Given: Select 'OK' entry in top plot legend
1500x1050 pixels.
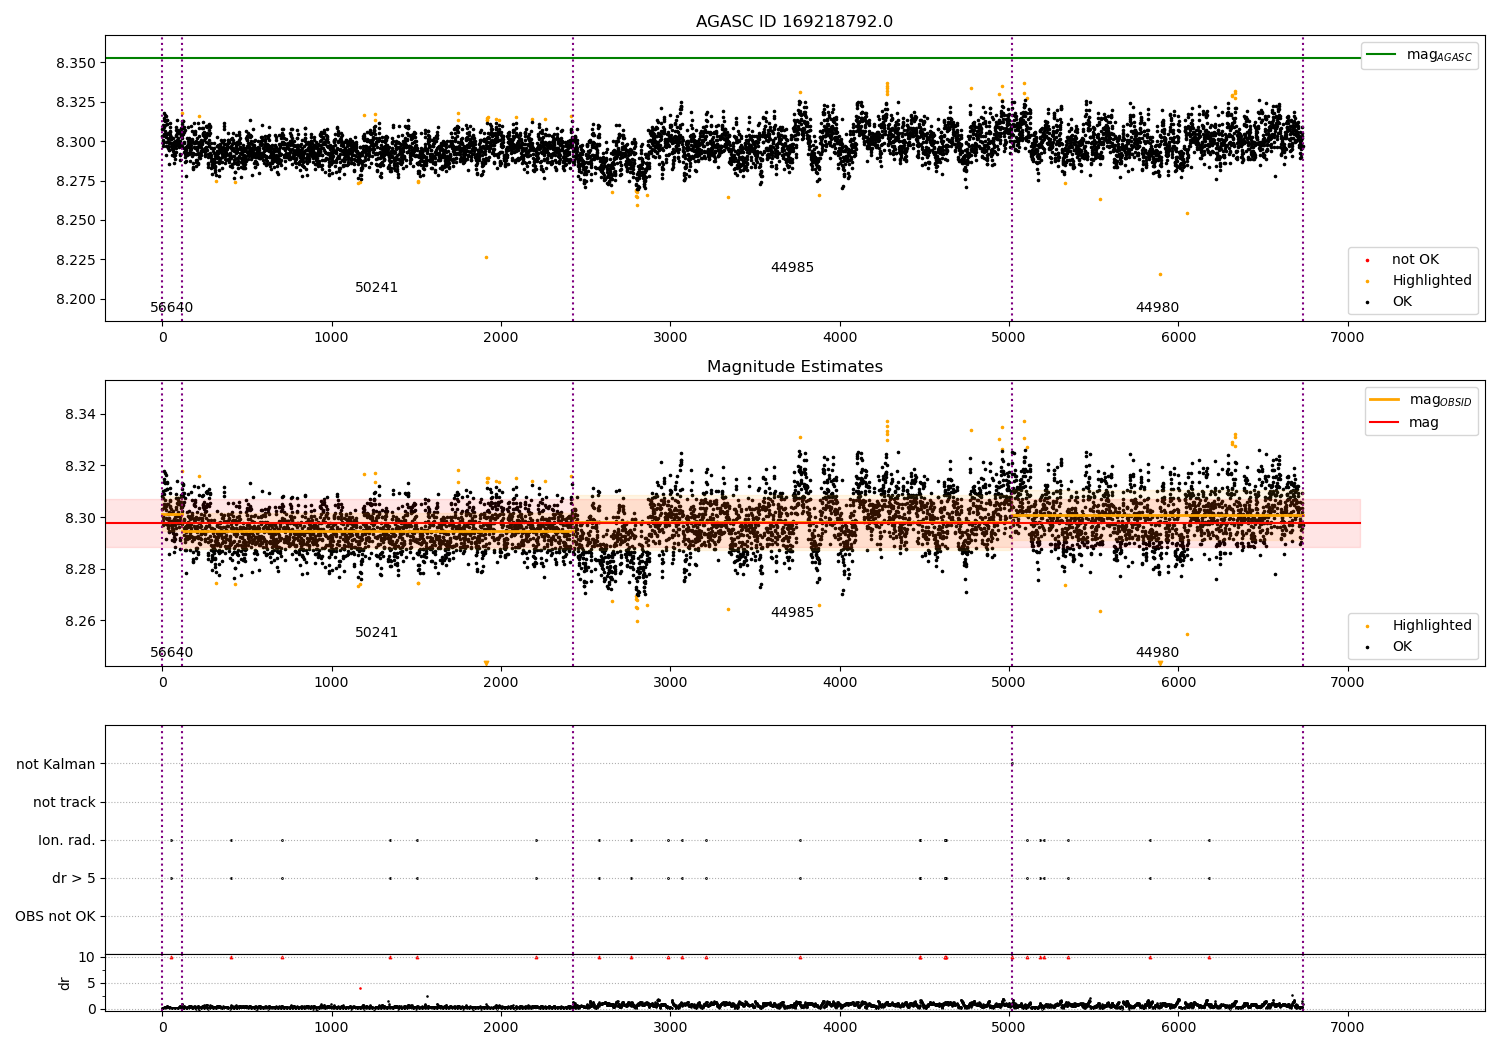Looking at the screenshot, I should click(x=1402, y=302).
